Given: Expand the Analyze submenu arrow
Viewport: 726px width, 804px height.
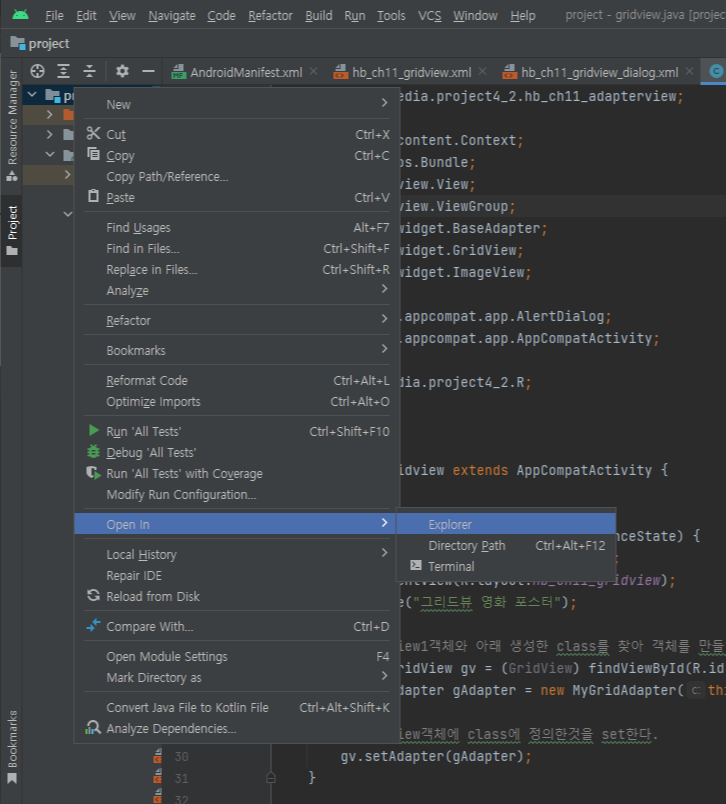Looking at the screenshot, I should pos(384,289).
